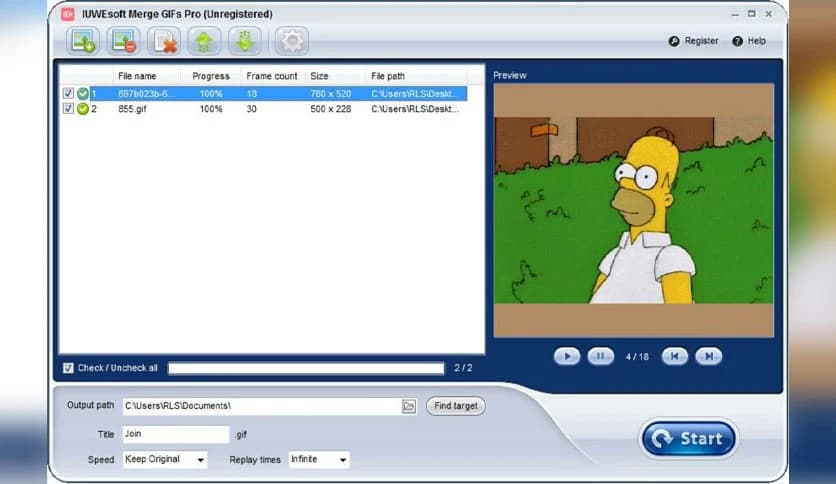Click frame count 18 of row 1
836x484 pixels.
[x=252, y=94]
